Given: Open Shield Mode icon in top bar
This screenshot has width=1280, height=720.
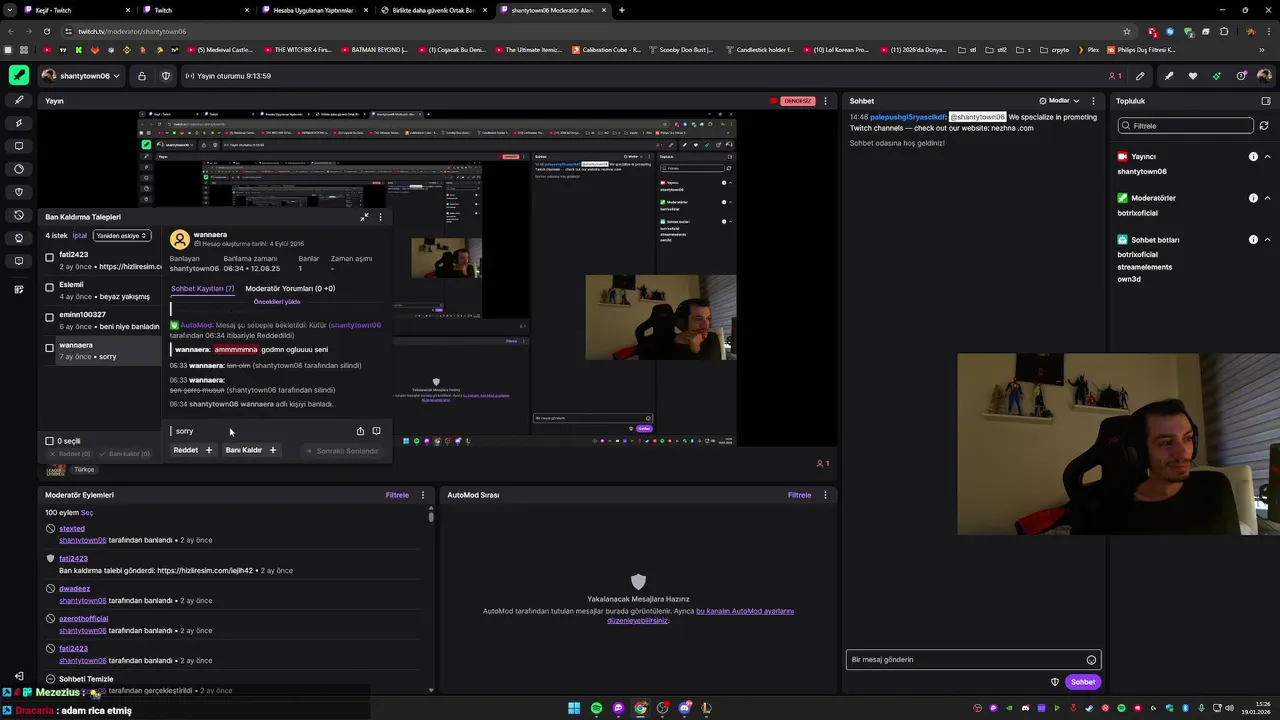Looking at the screenshot, I should (x=166, y=76).
